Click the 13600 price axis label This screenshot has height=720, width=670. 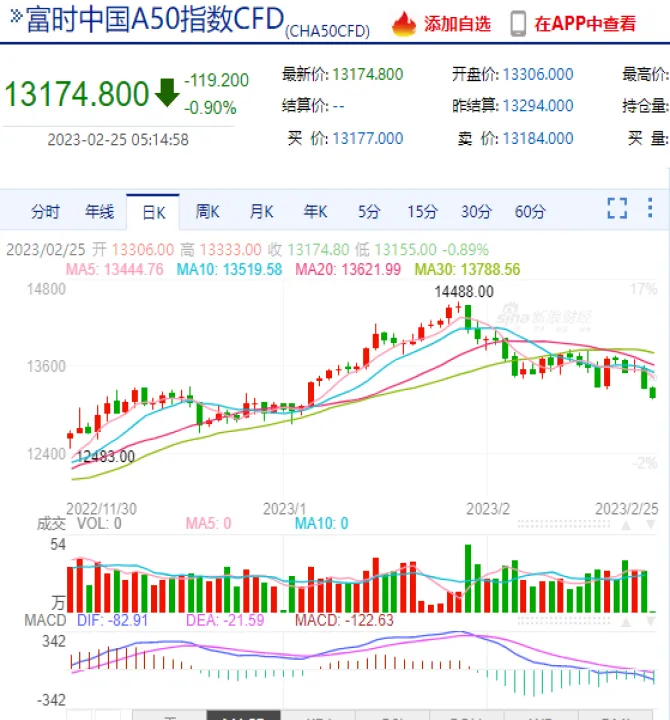pos(46,366)
